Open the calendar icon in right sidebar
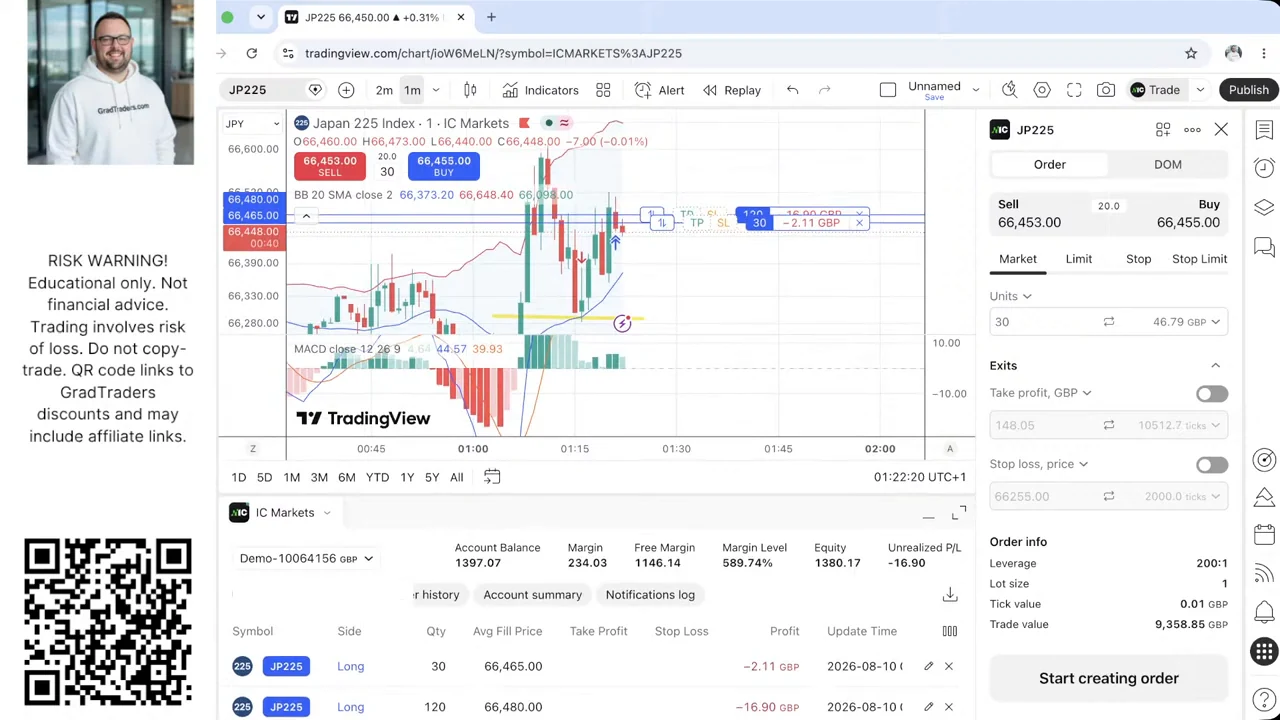 pos(1264,534)
